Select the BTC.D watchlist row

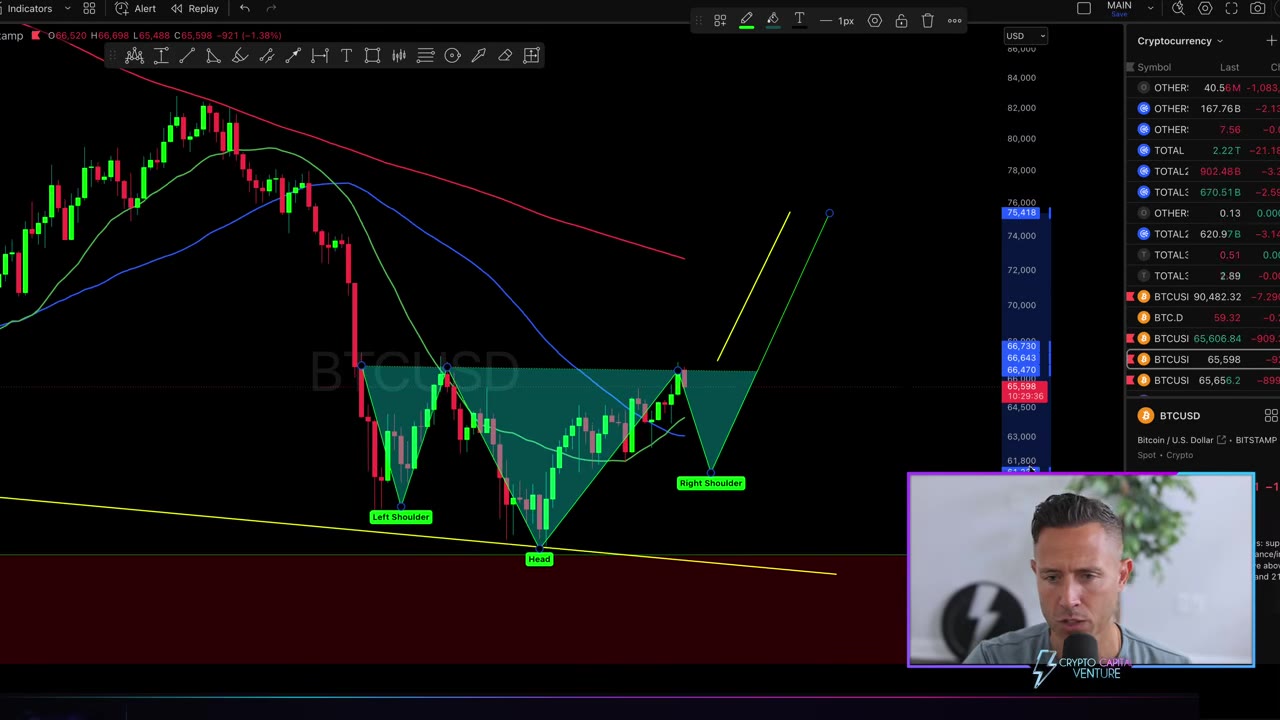(x=1203, y=317)
